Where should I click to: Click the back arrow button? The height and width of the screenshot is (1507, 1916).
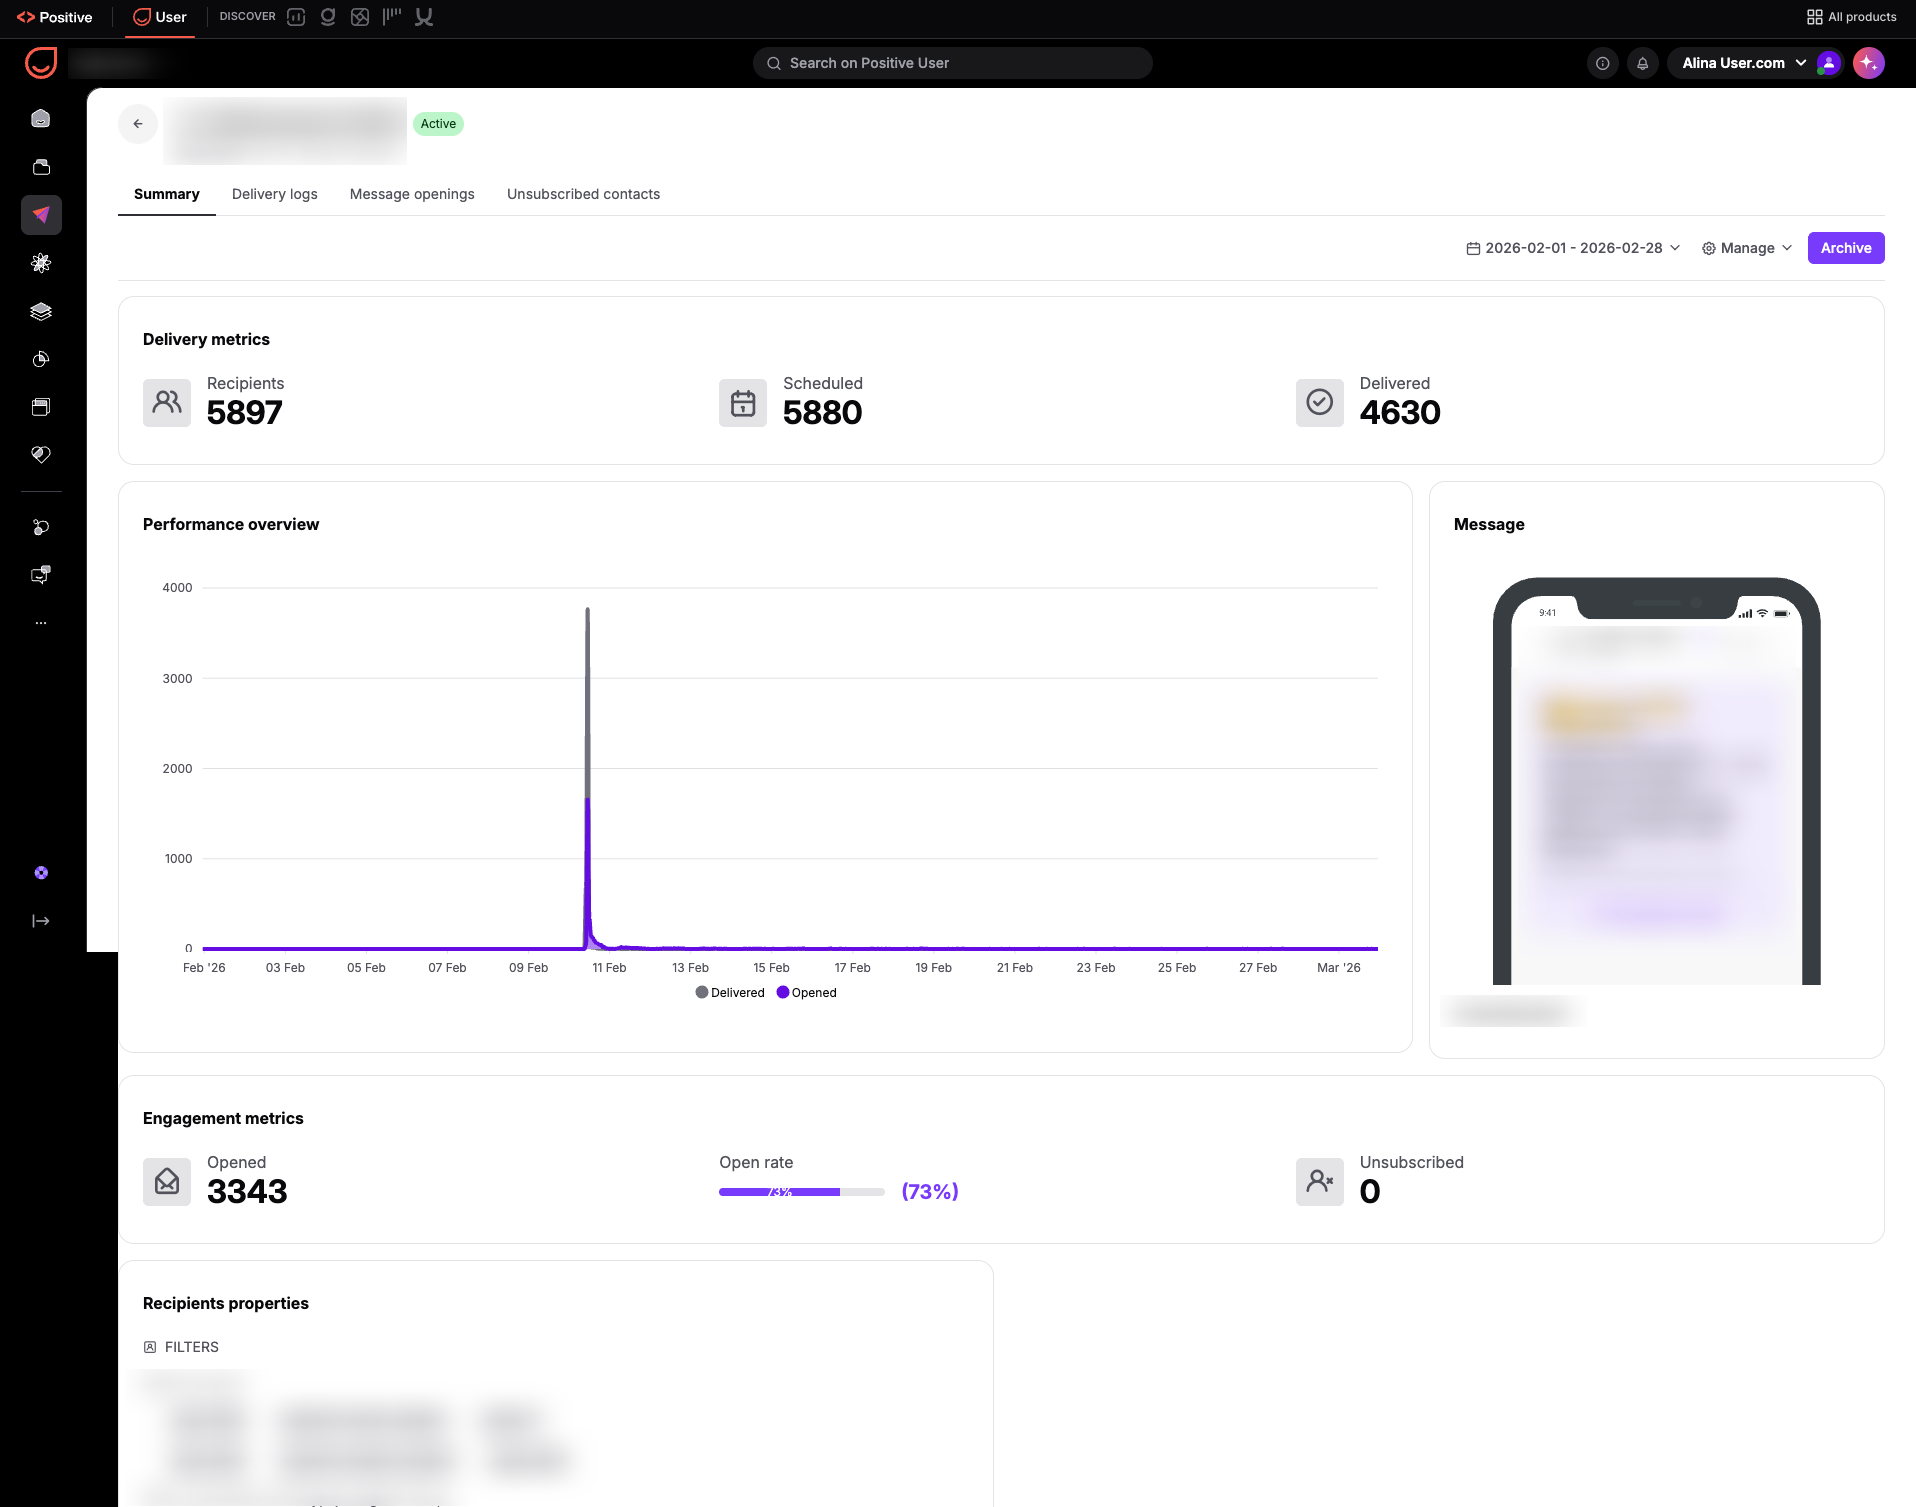[x=138, y=124]
